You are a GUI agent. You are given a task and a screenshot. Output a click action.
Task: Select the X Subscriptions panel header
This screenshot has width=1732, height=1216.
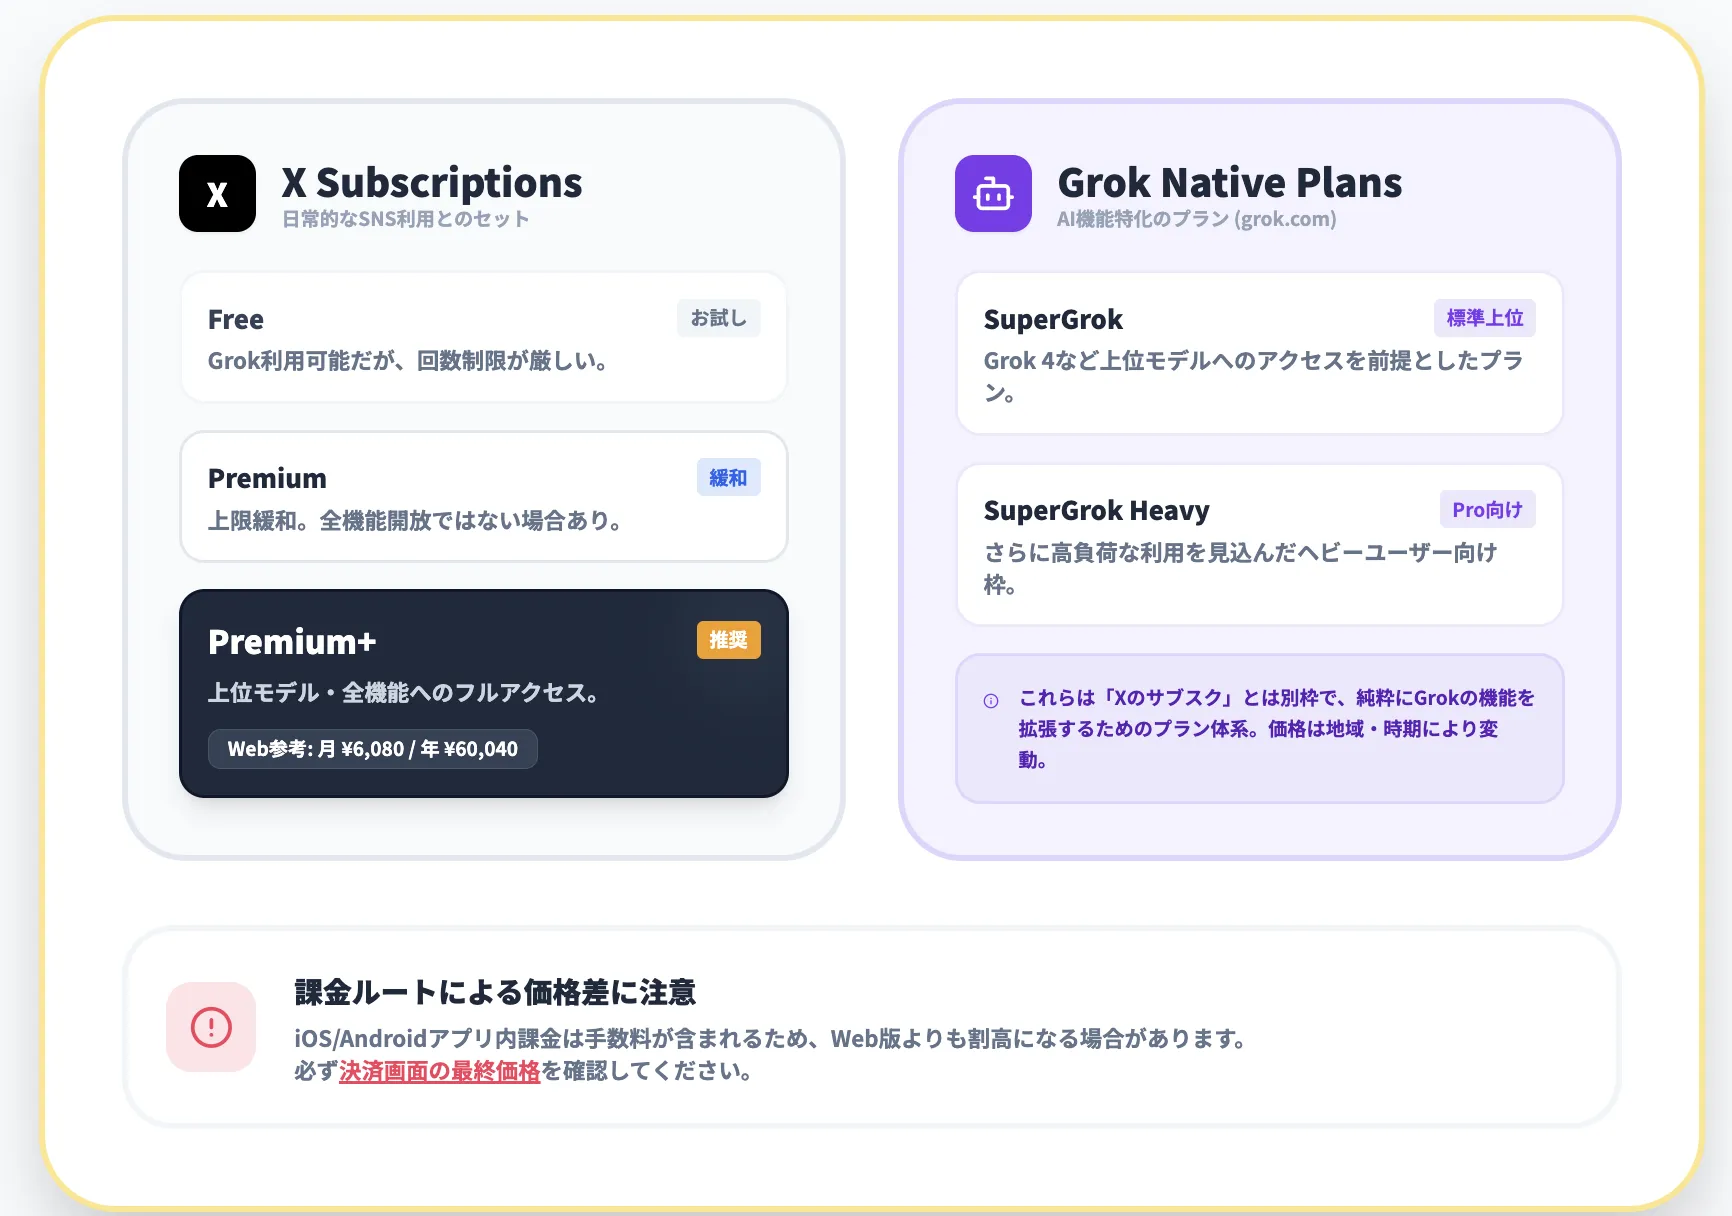coord(432,182)
